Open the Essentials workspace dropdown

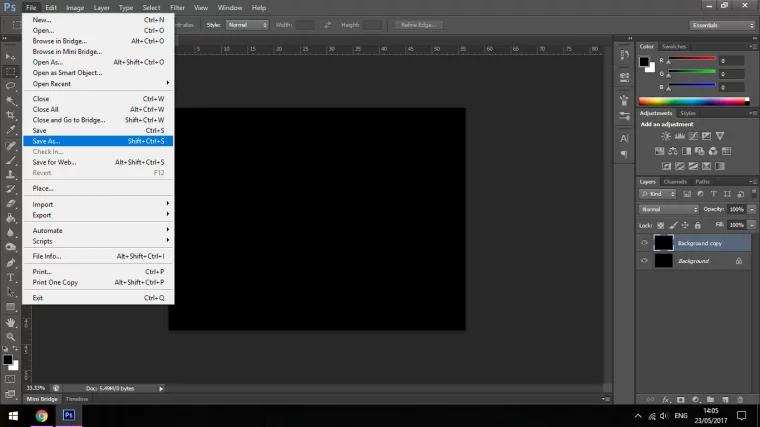[x=722, y=25]
